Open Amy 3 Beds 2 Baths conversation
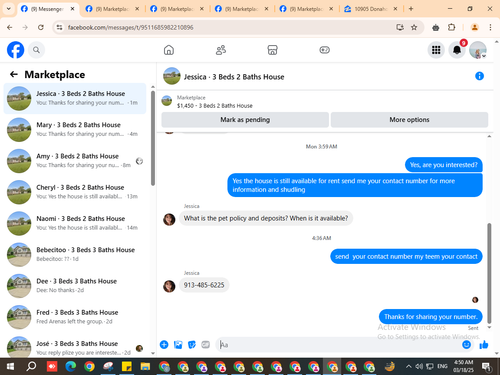Viewport: 500px width, 375px height. (75, 161)
